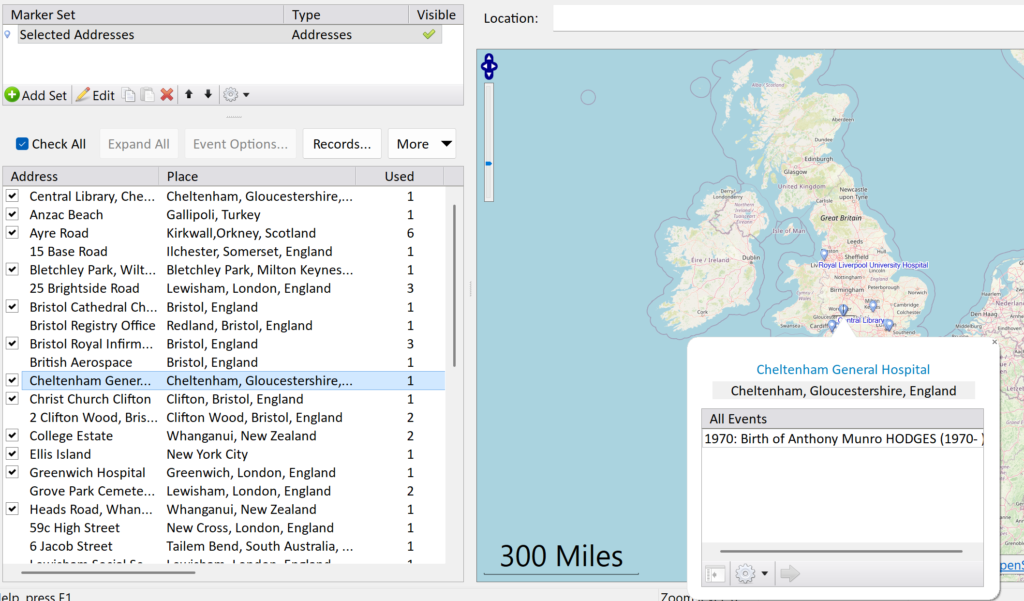The image size is (1024, 601).
Task: Click the Records... button
Action: tap(342, 144)
